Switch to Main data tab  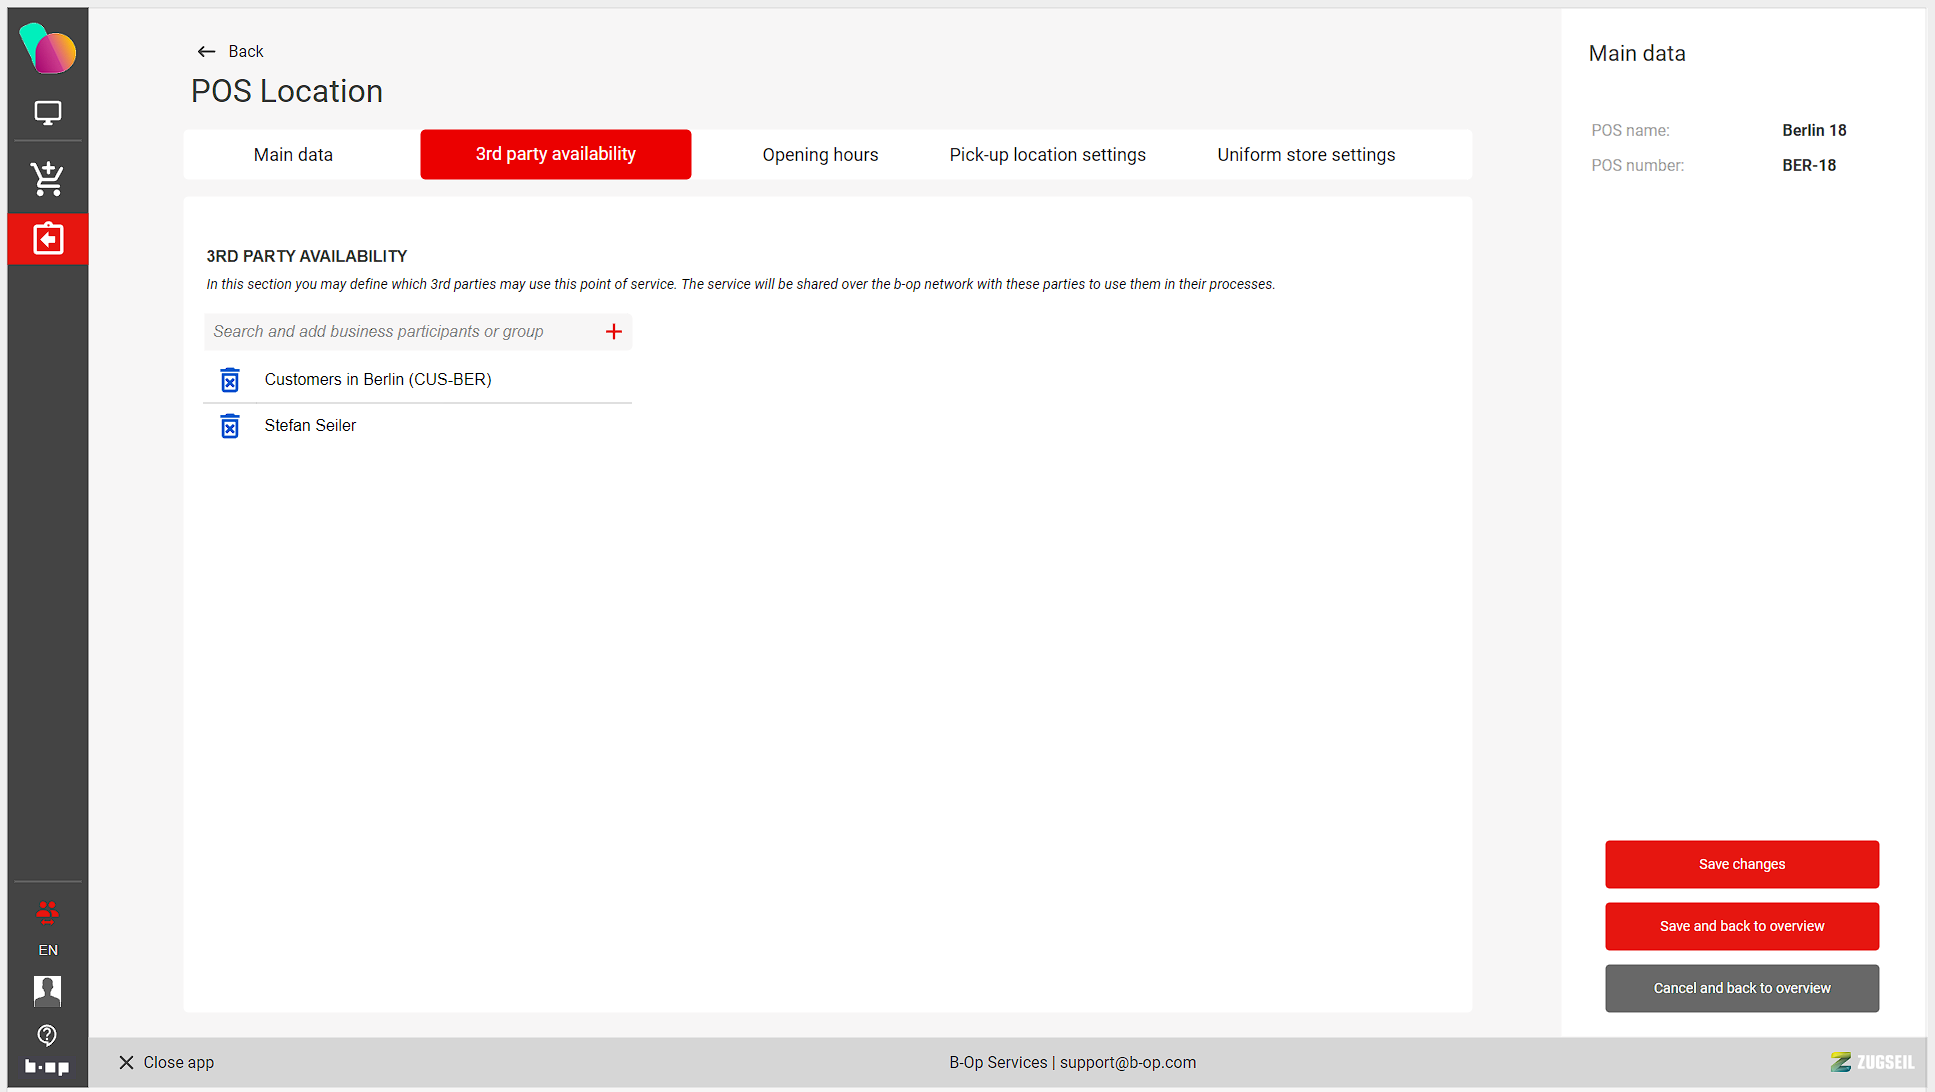293,155
